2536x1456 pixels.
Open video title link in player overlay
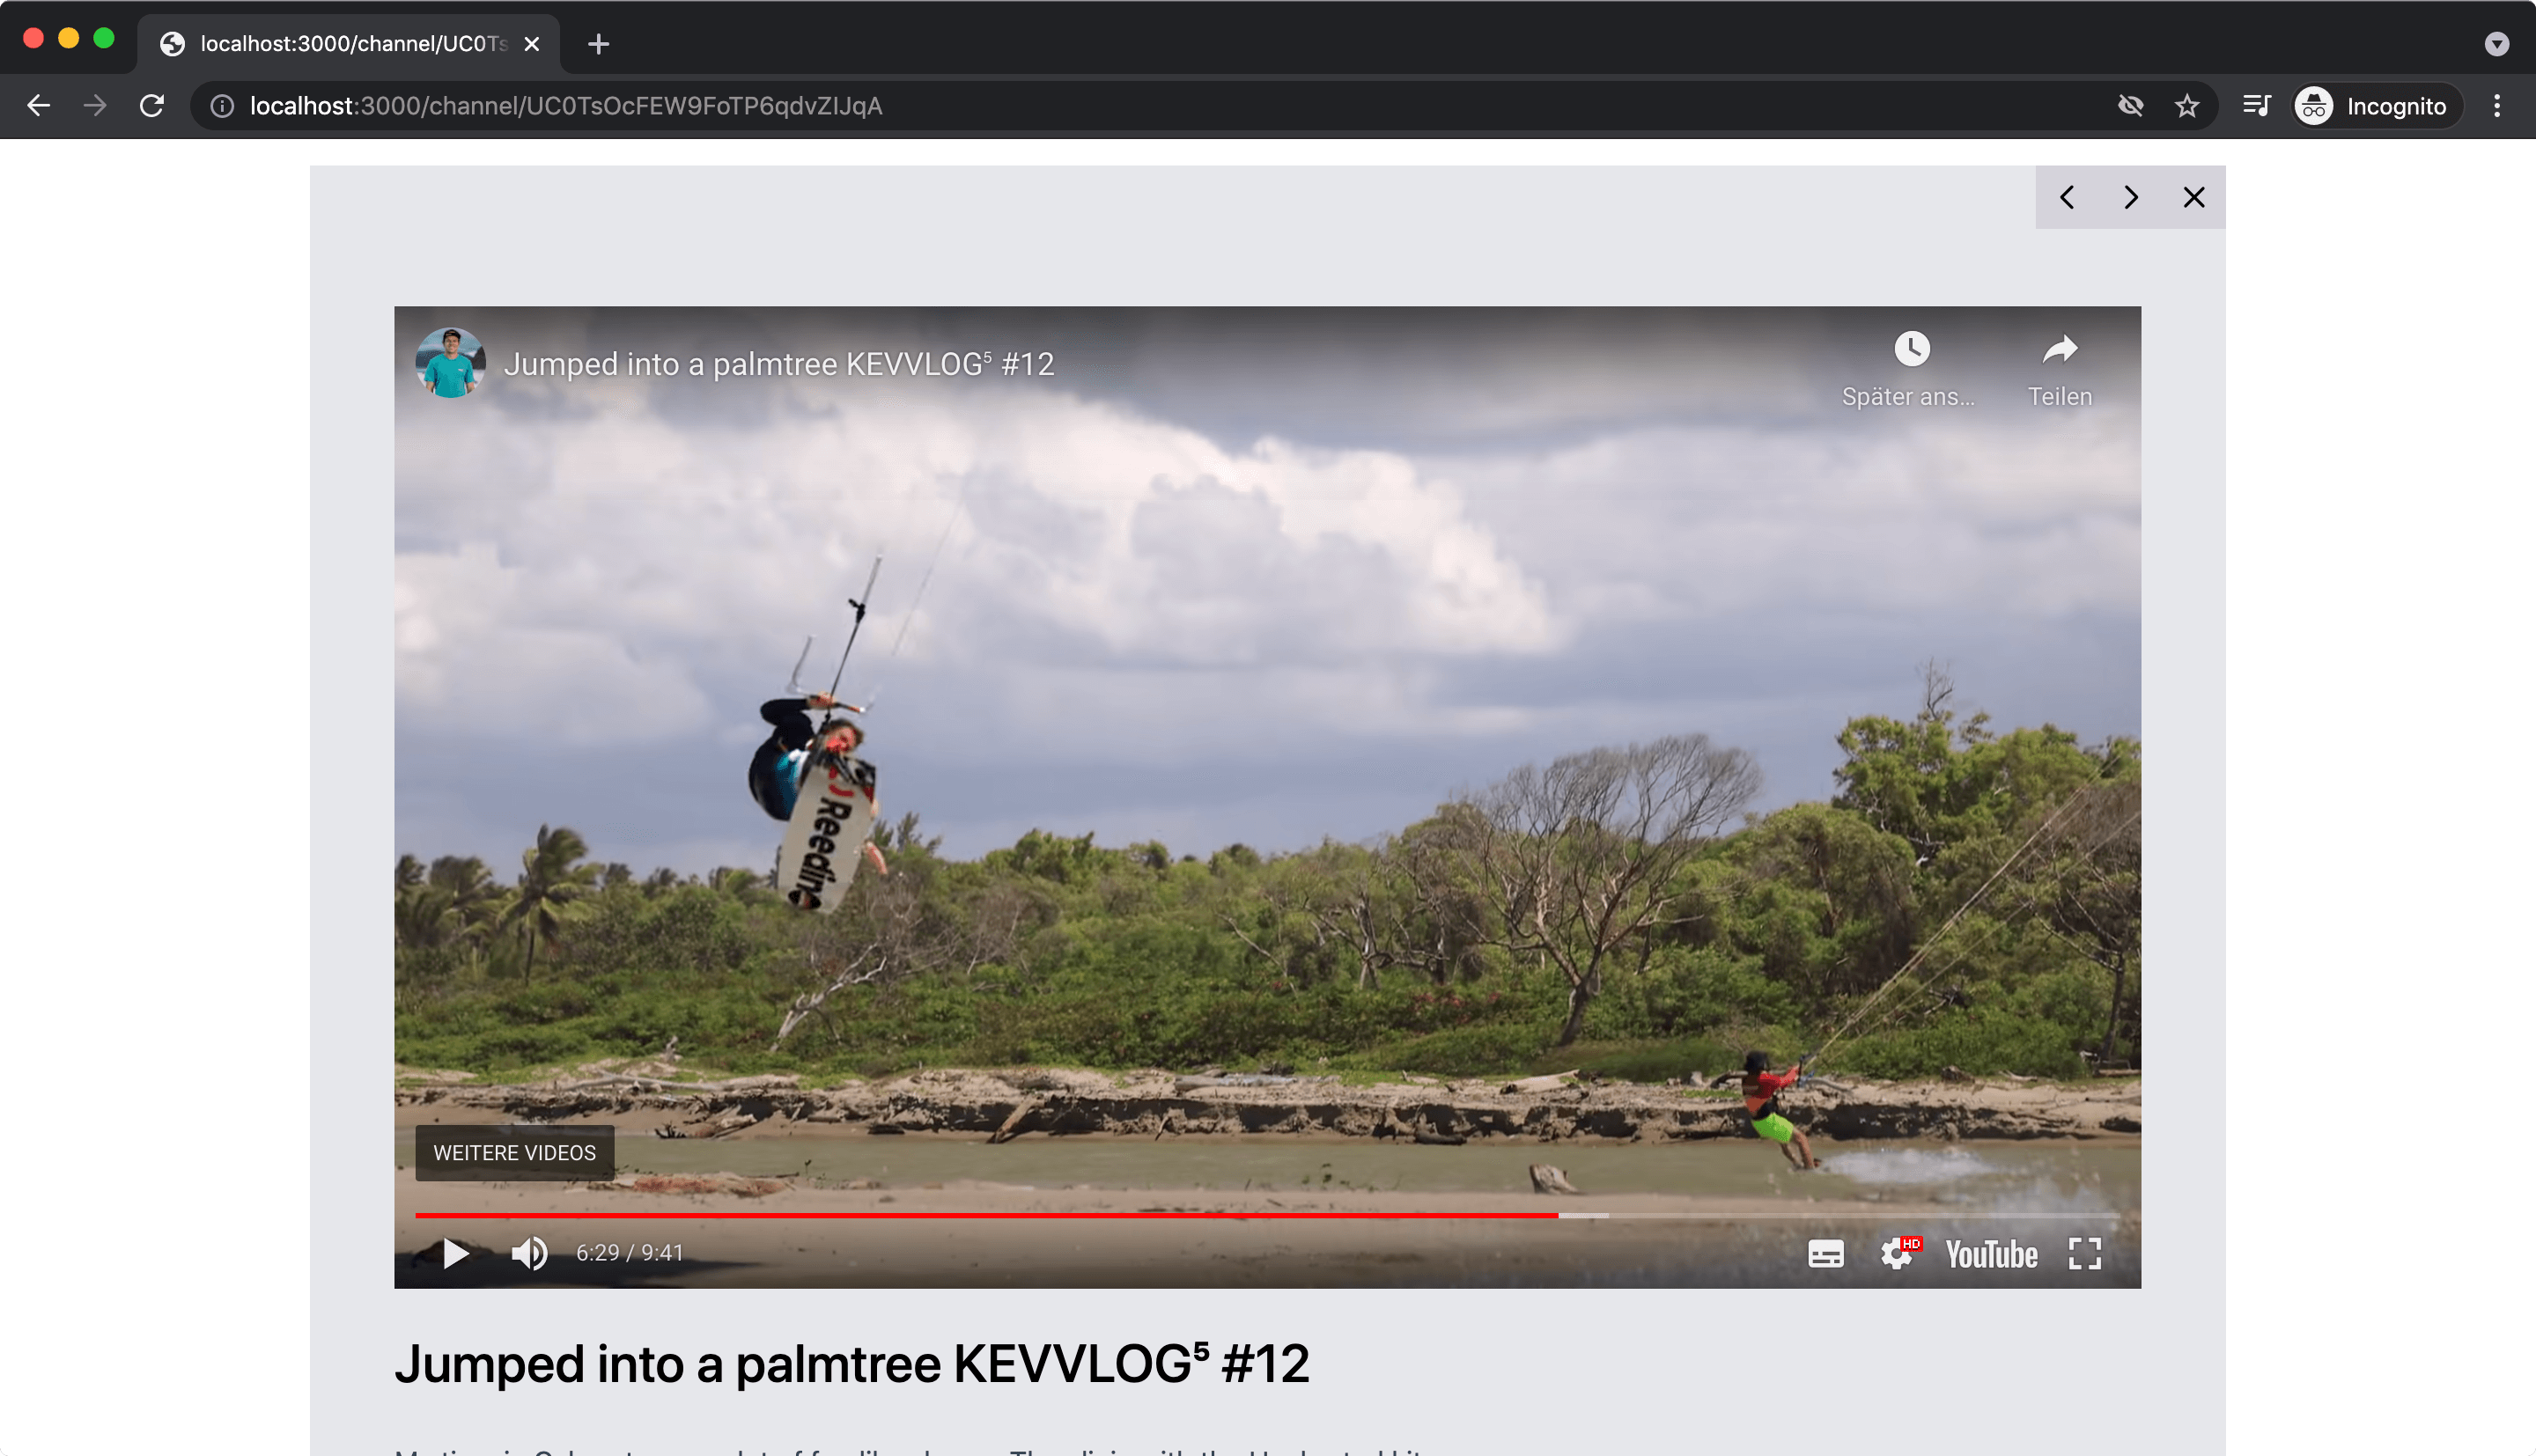[x=779, y=364]
